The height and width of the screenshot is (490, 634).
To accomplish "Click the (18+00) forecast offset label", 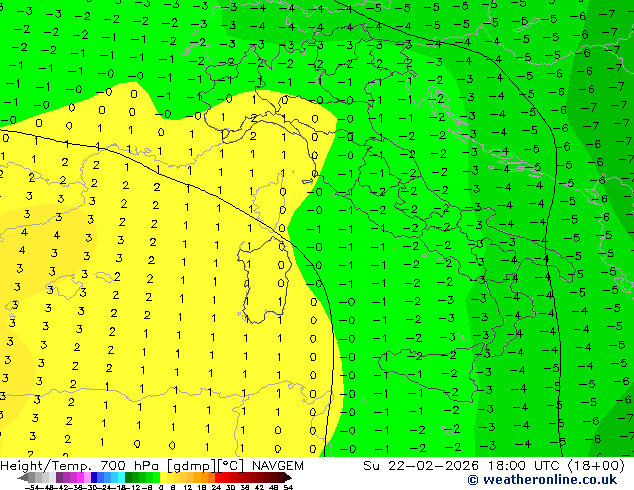I will pyautogui.click(x=596, y=466).
